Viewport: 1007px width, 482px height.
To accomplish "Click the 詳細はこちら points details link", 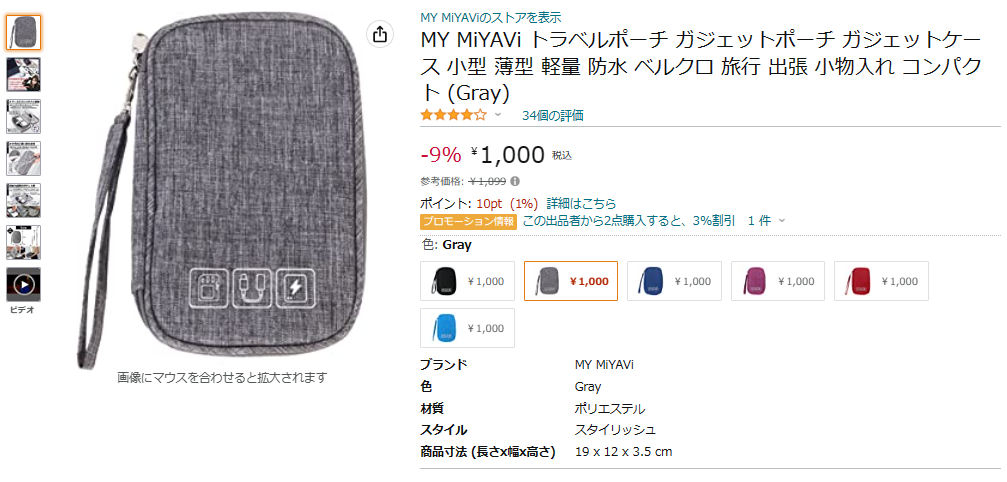I will click(x=581, y=203).
